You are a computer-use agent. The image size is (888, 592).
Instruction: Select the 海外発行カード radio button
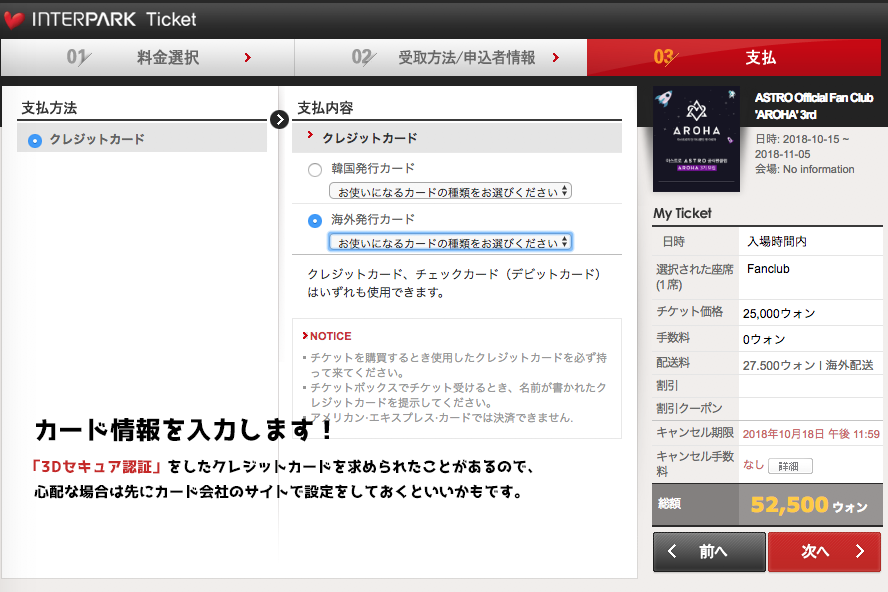(315, 220)
